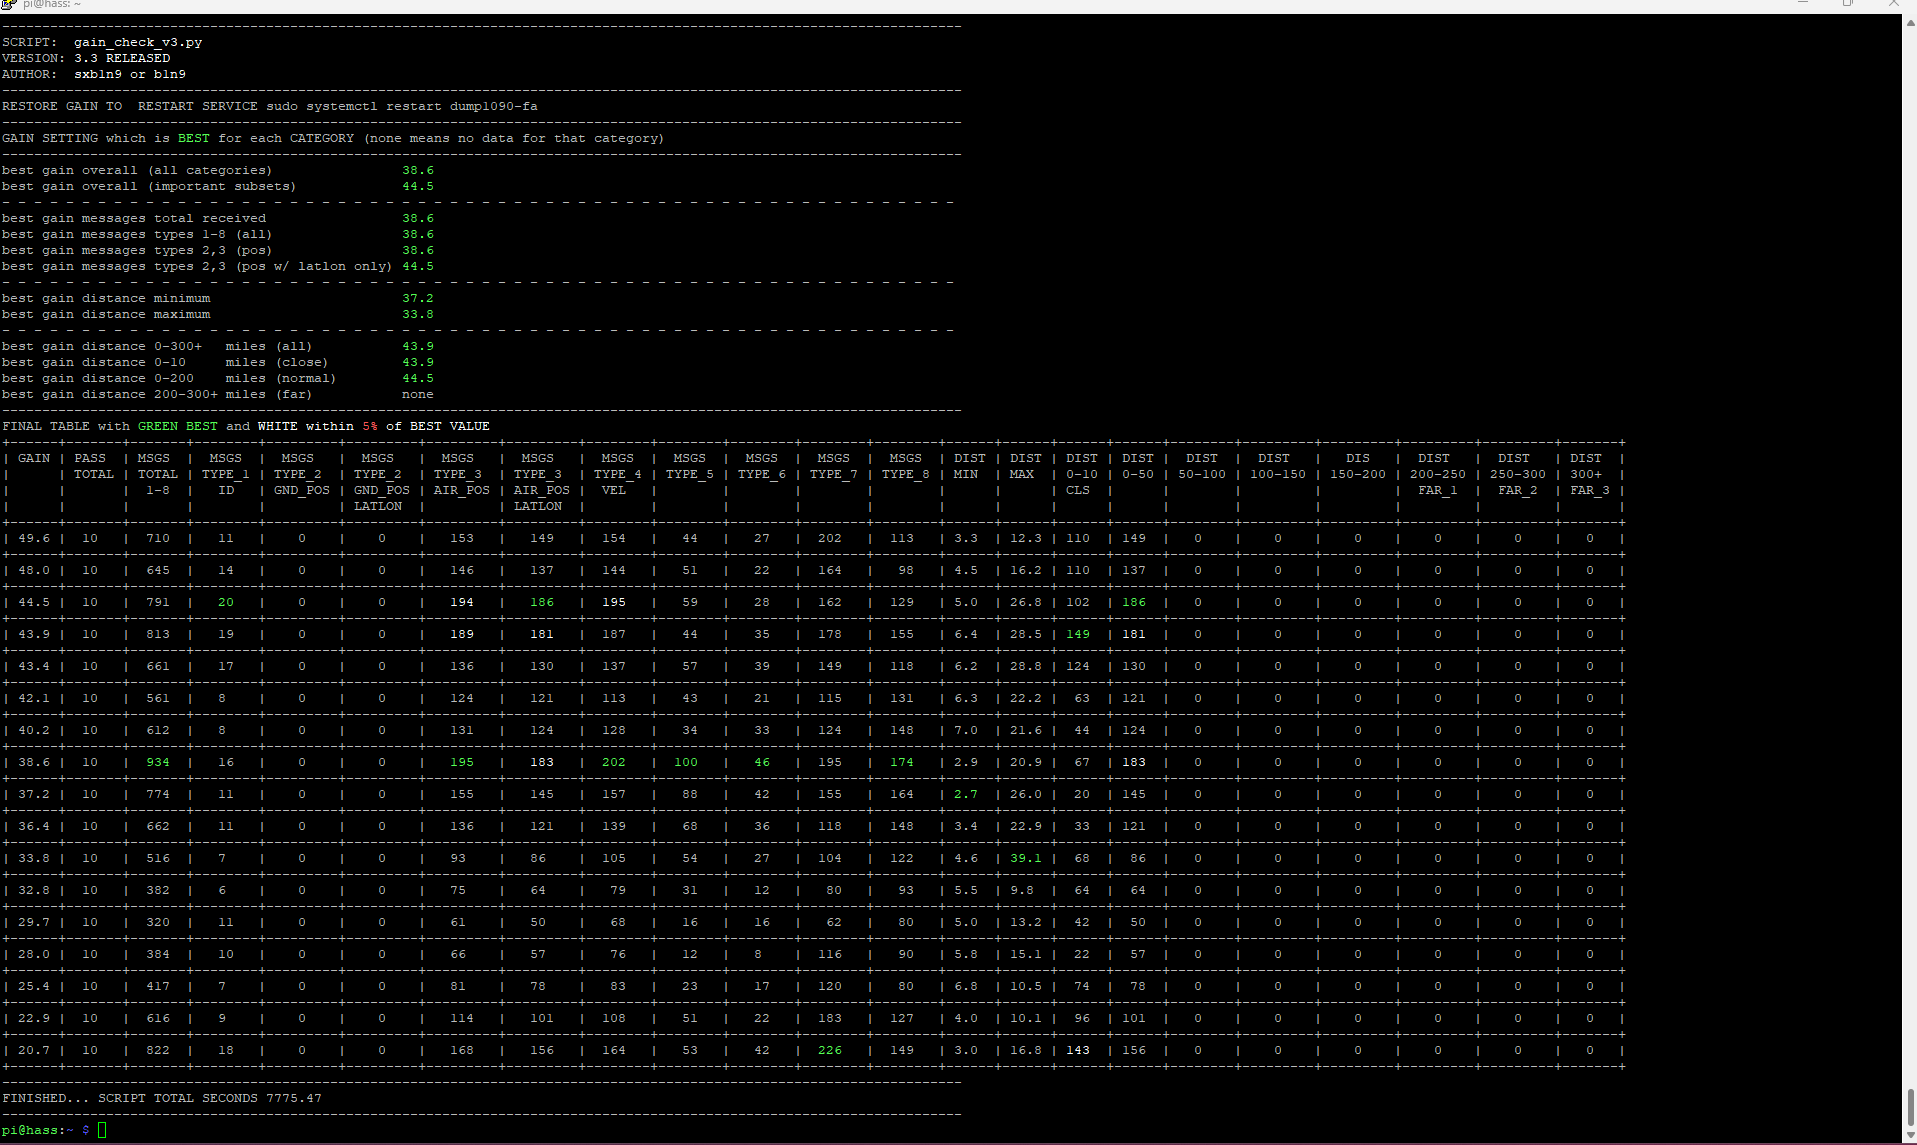Click the 44.5 gain row label
The width and height of the screenshot is (1917, 1145).
[x=34, y=602]
